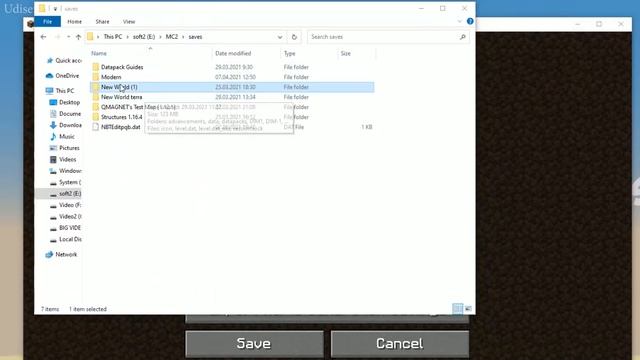Viewport: 640px width, 360px height.
Task: Click the 'MC2' breadcrumb
Action: coord(172,37)
